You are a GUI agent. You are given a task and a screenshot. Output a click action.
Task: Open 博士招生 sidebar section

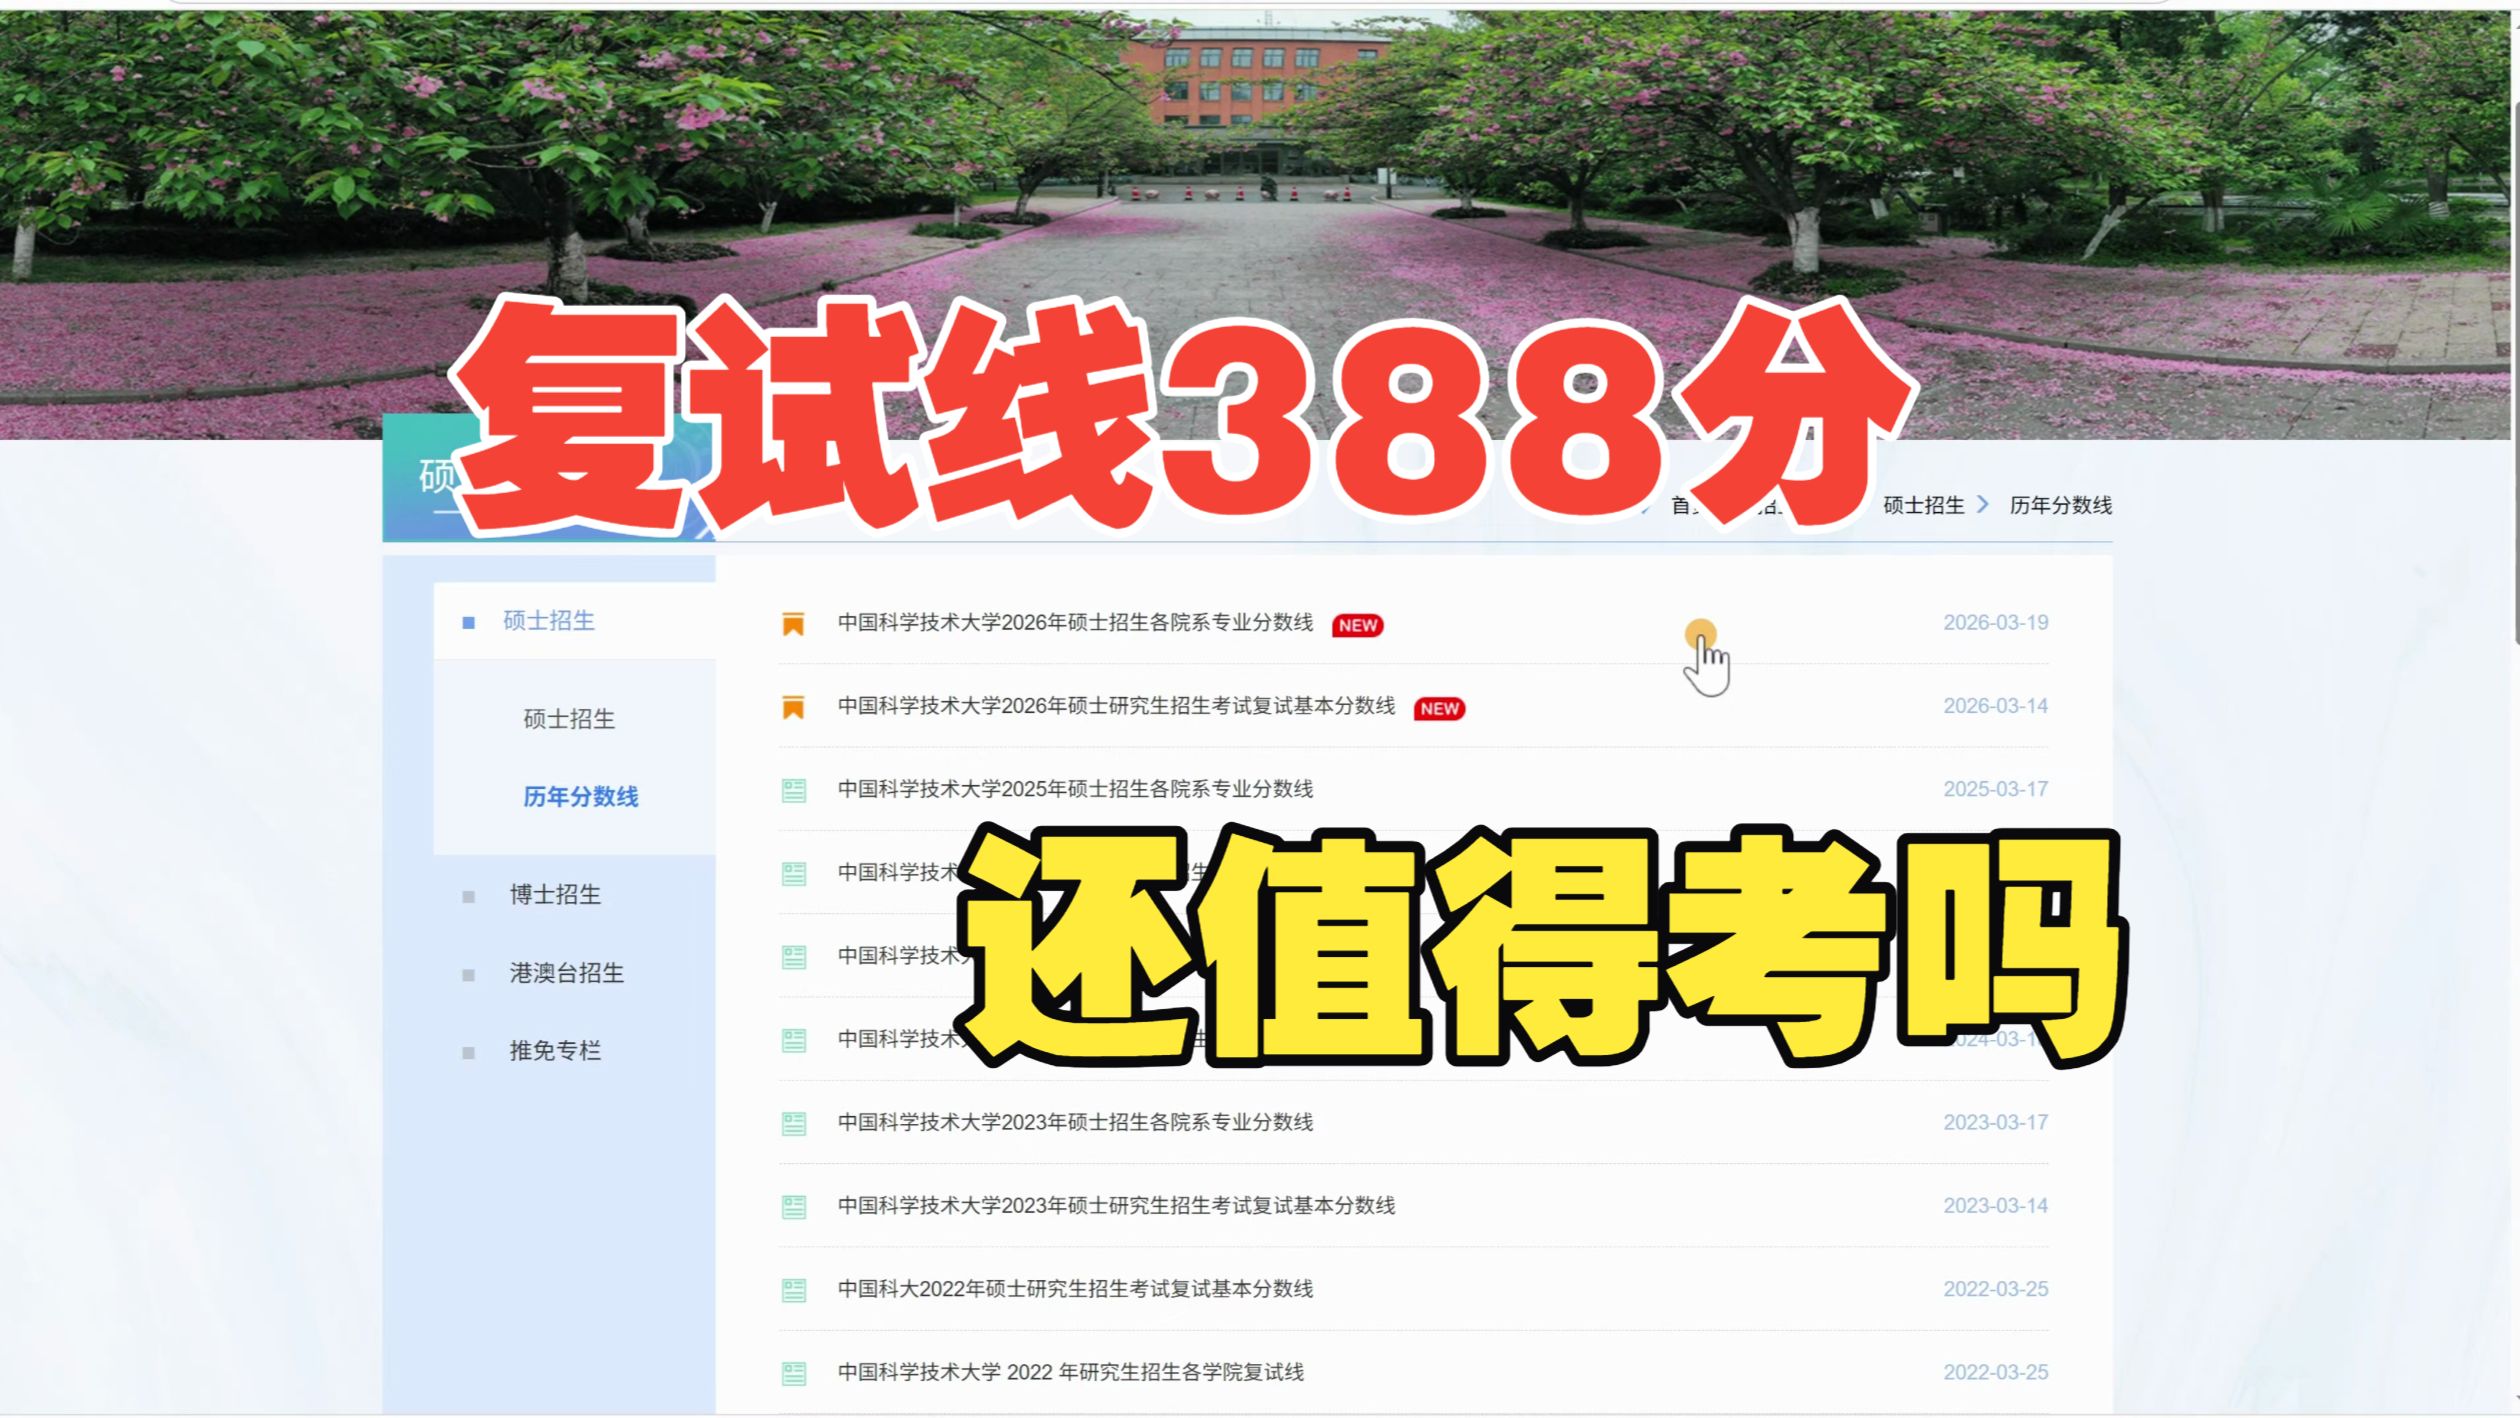coord(555,895)
